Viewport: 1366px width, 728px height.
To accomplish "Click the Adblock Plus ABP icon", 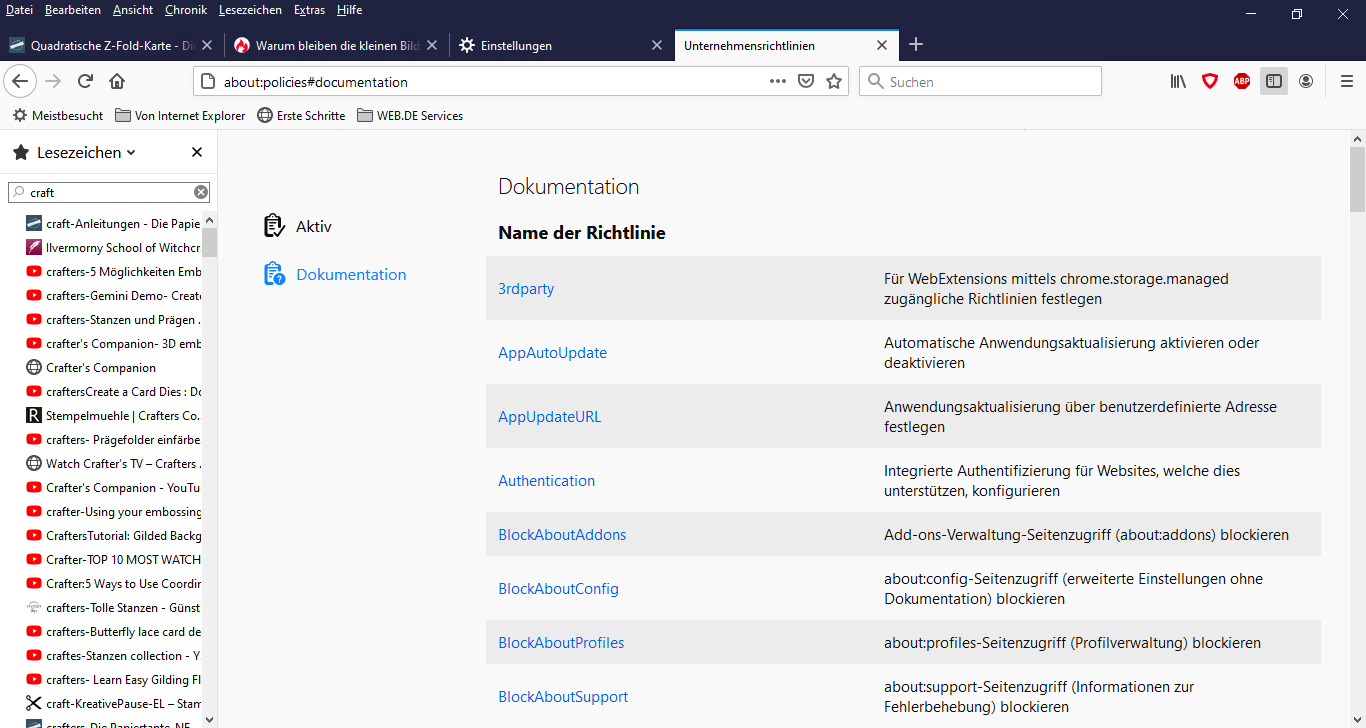I will (1242, 82).
